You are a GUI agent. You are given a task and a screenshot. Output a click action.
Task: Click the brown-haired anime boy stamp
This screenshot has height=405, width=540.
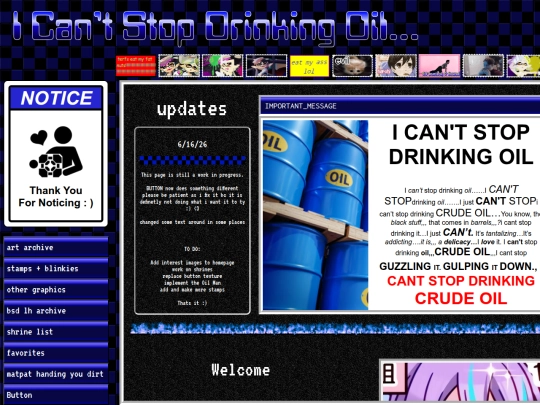point(396,65)
